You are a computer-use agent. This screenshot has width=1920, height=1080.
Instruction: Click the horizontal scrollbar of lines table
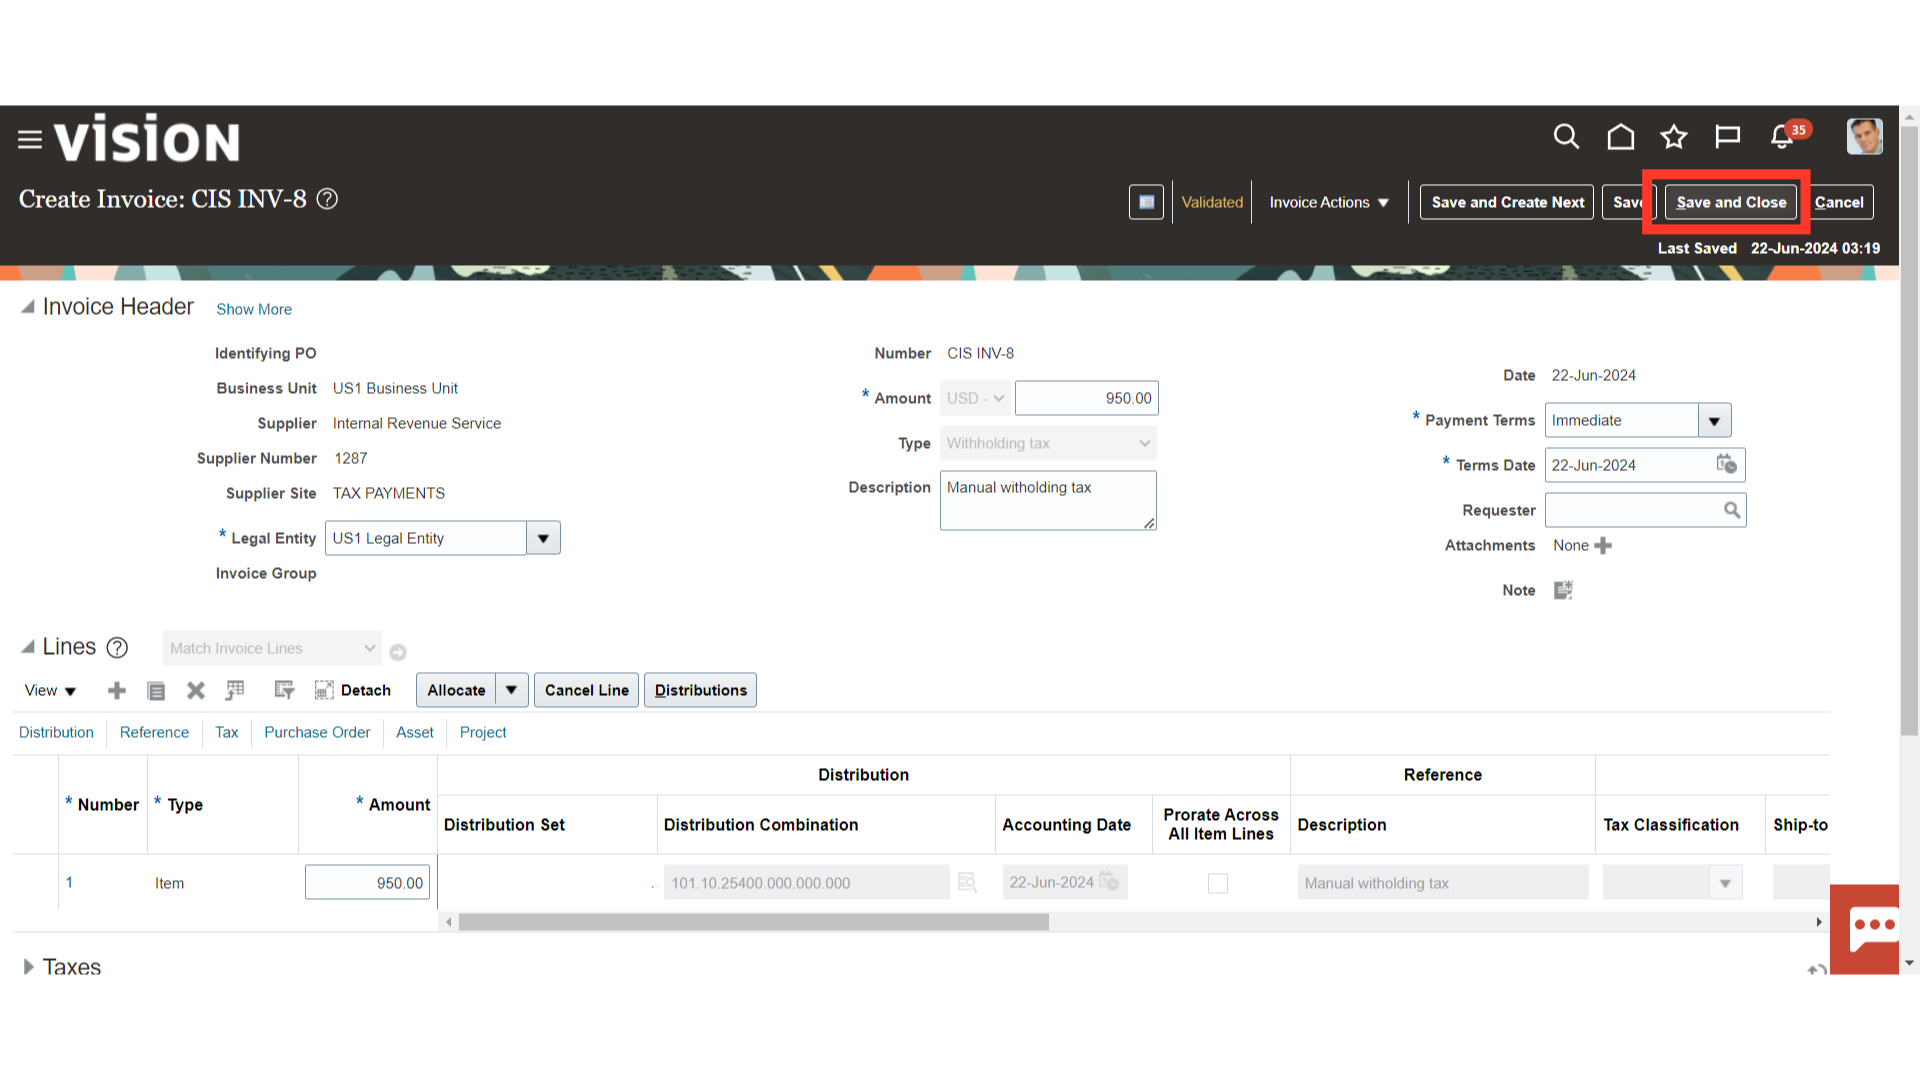(753, 922)
